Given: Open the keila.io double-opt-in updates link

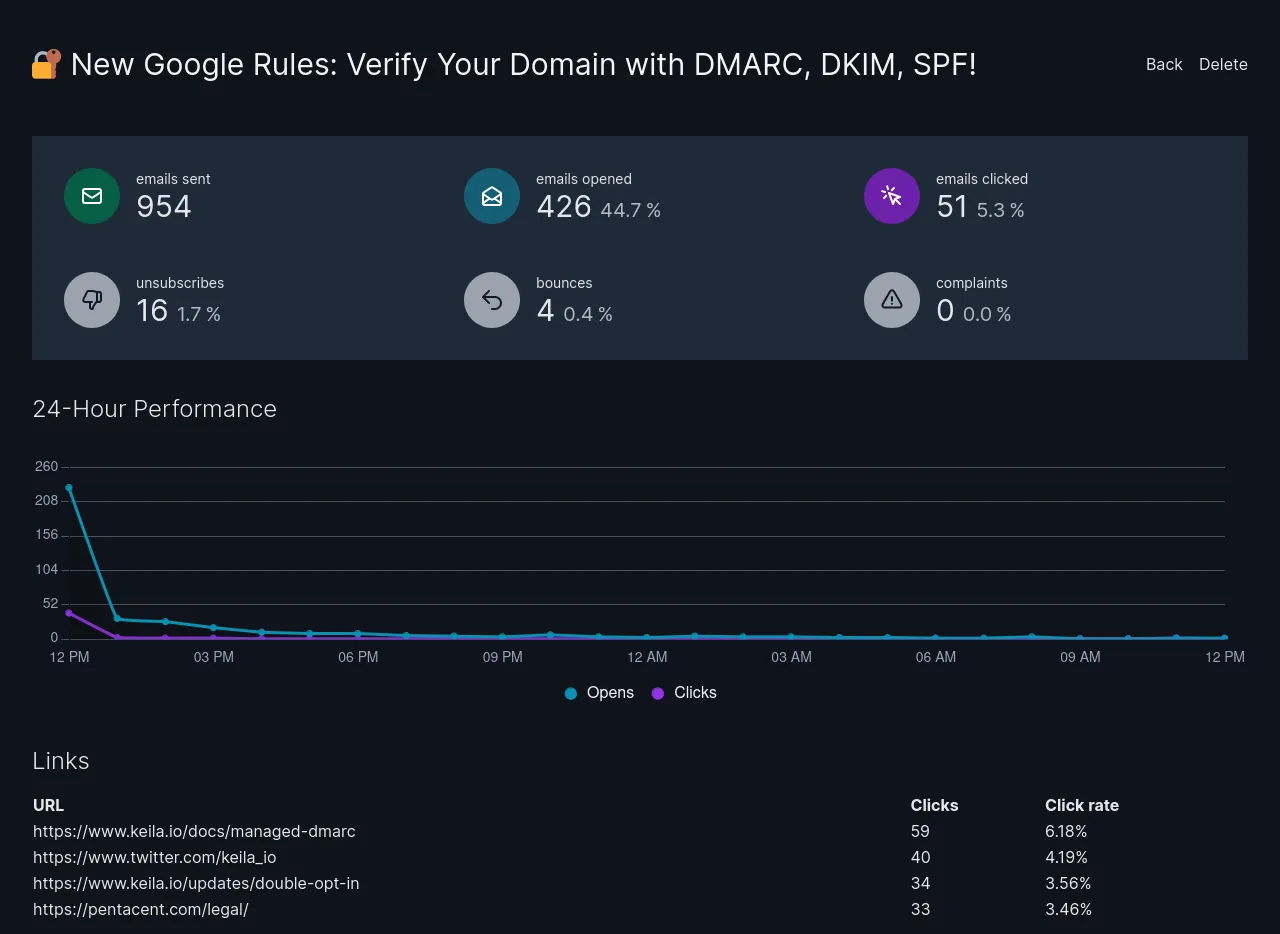Looking at the screenshot, I should 196,883.
